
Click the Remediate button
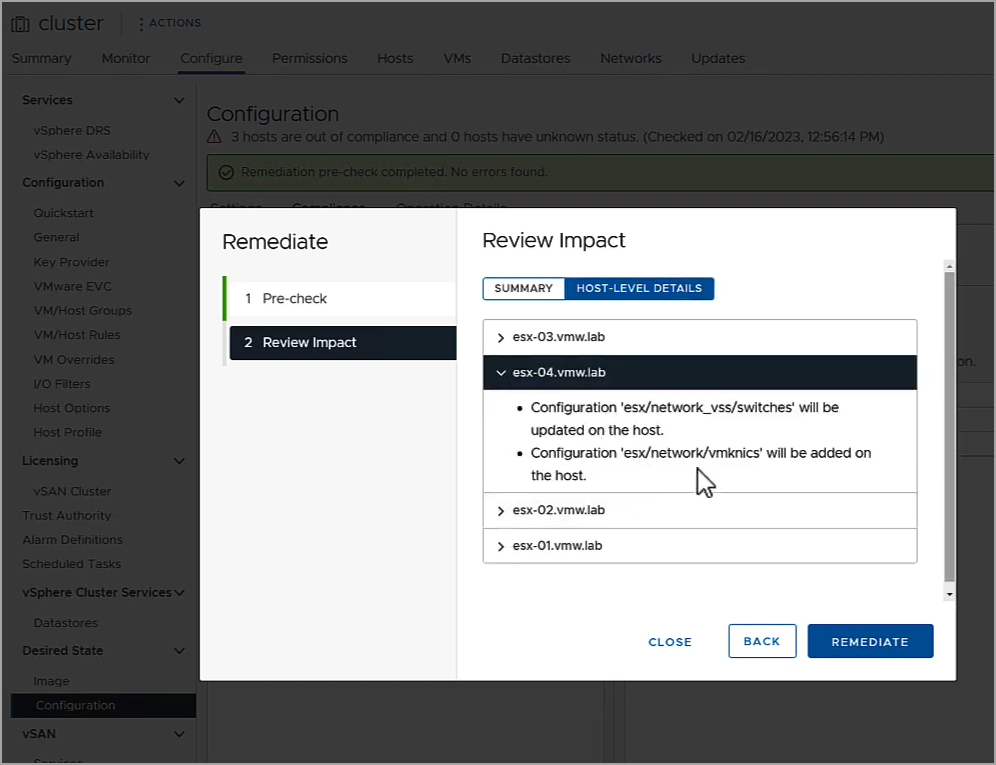(x=870, y=641)
